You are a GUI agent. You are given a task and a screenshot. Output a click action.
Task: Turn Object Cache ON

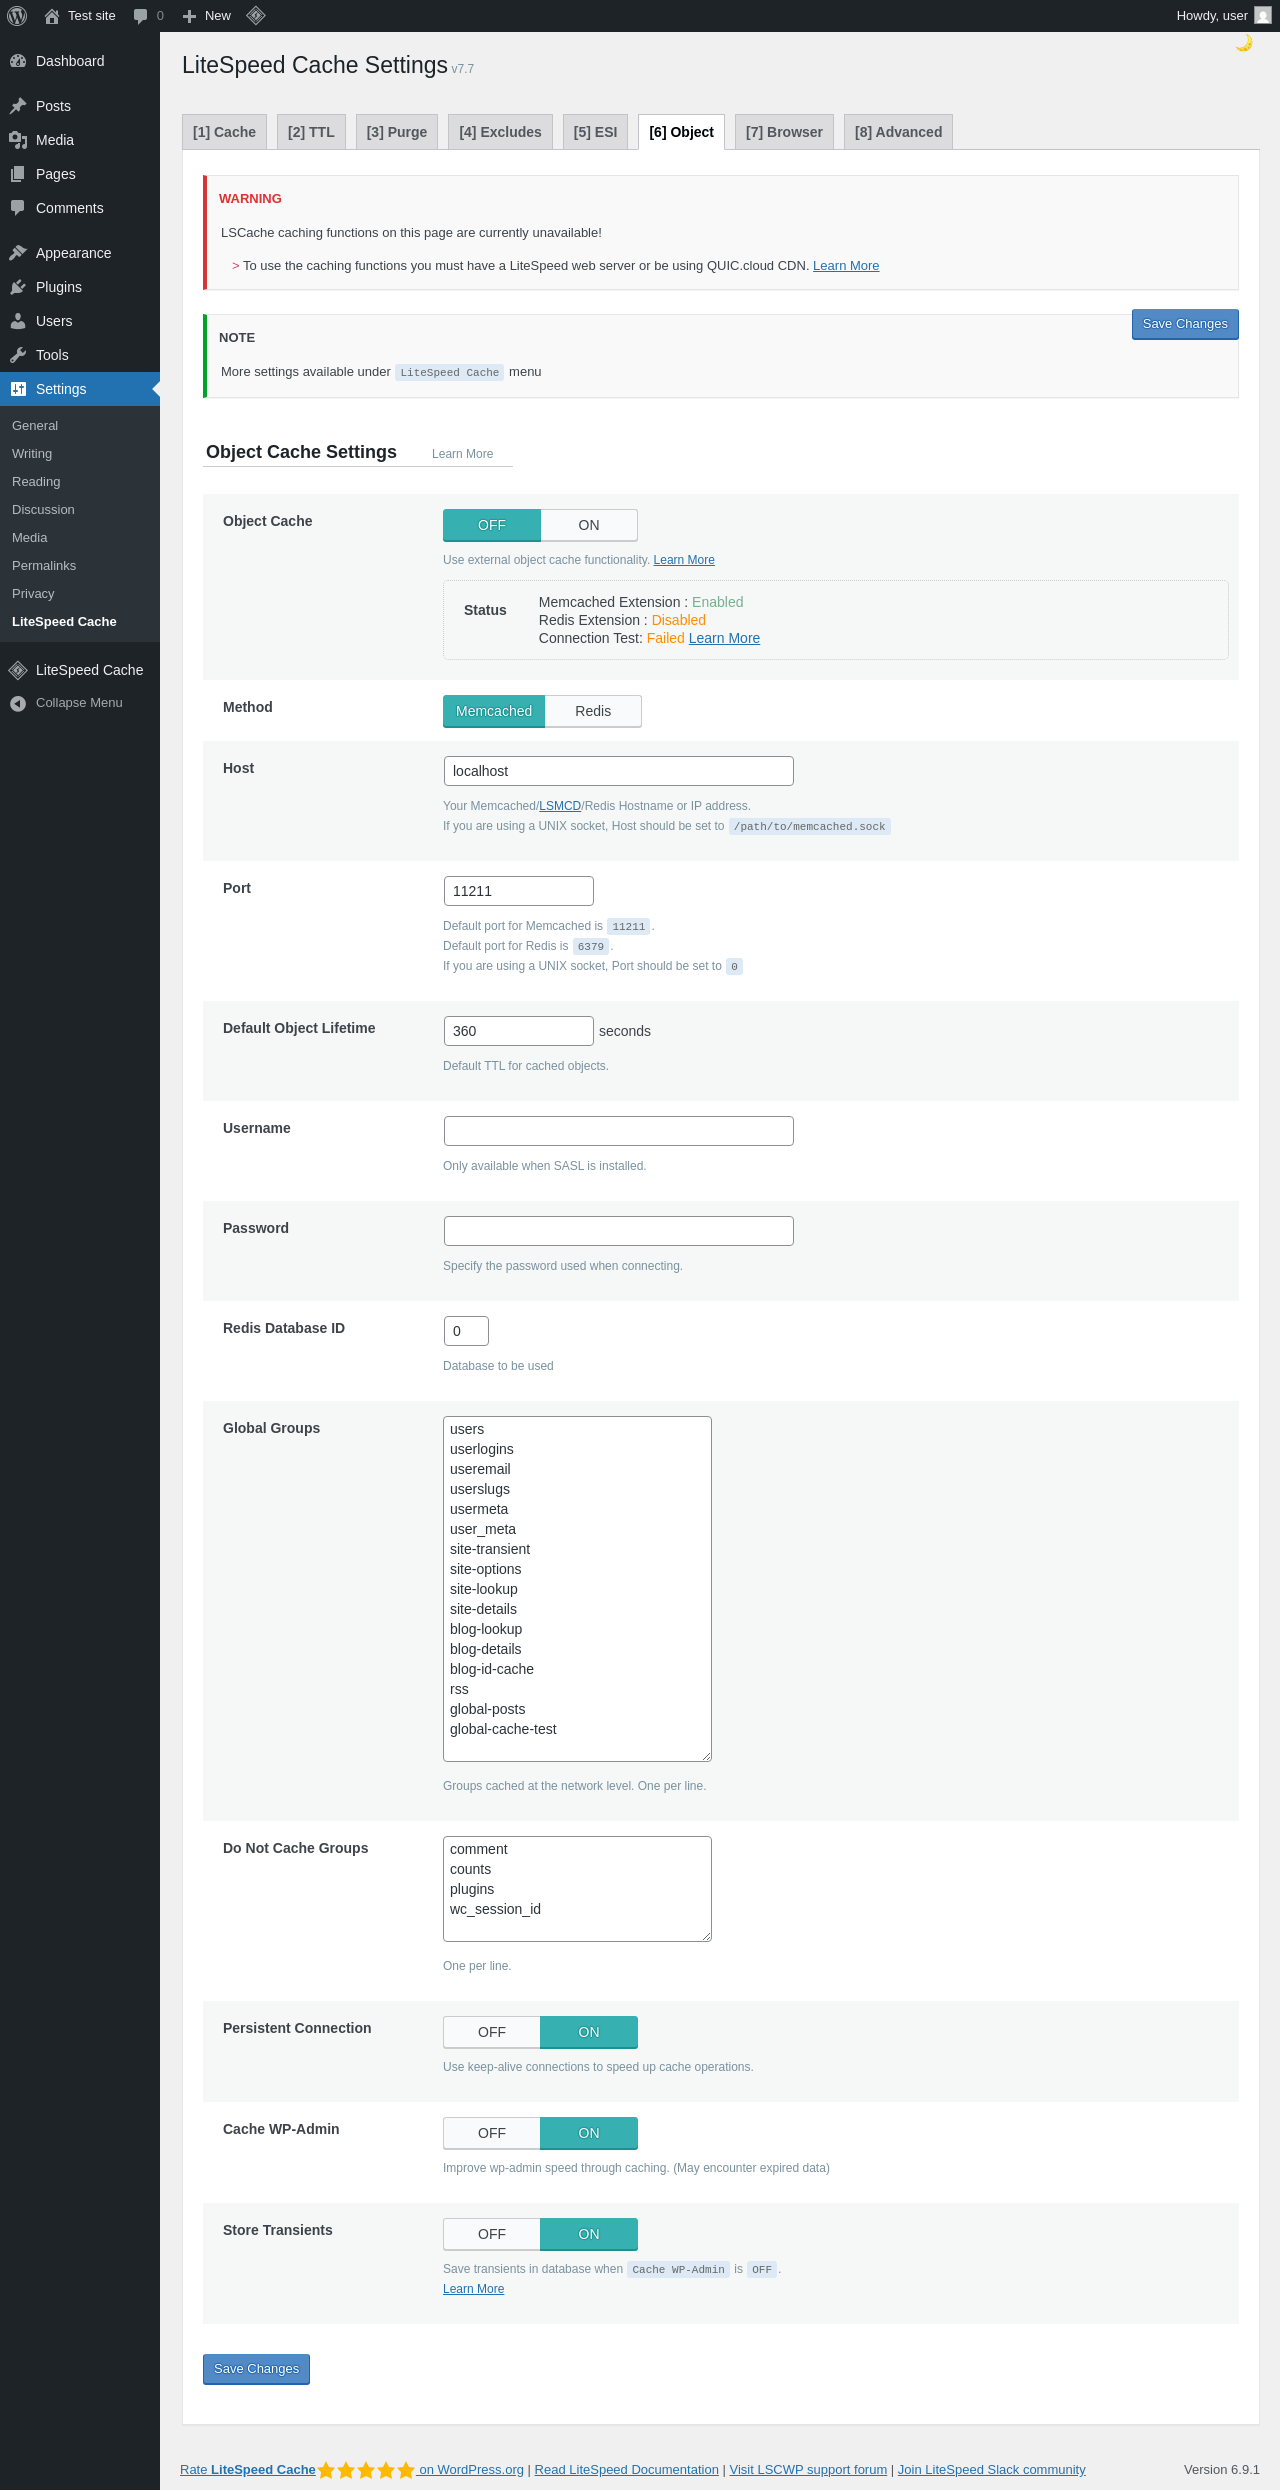tap(588, 525)
